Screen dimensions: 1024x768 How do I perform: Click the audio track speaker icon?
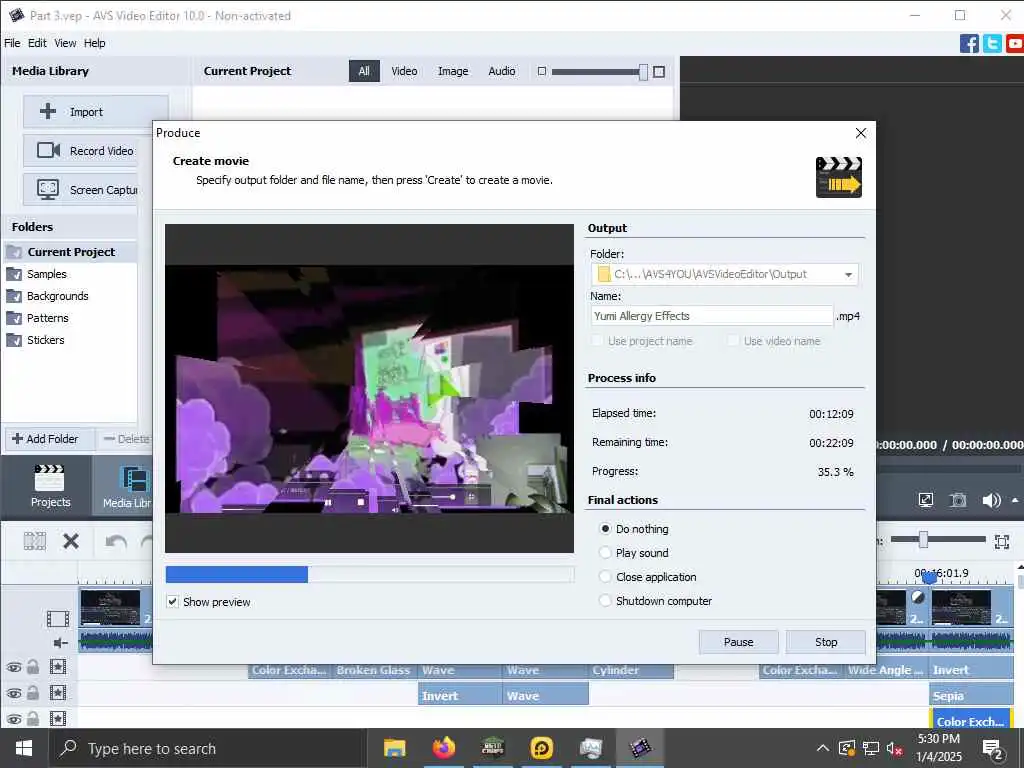61,643
